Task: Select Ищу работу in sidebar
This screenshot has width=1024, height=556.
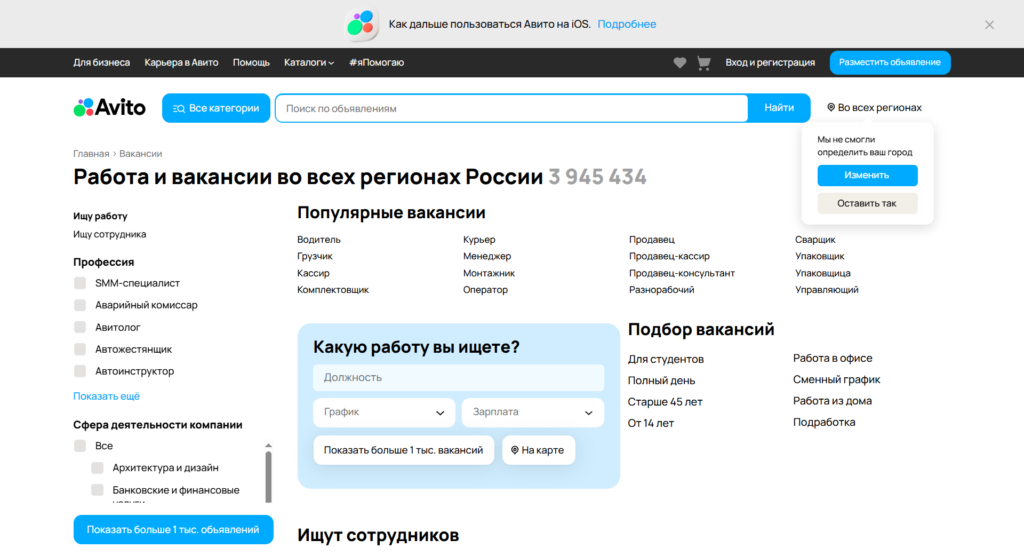Action: pyautogui.click(x=100, y=216)
